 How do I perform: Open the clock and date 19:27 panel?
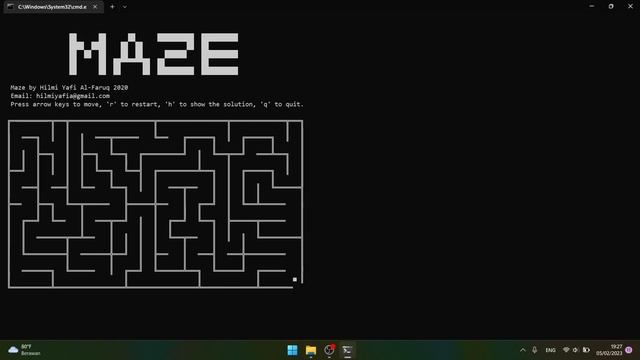[609, 350]
